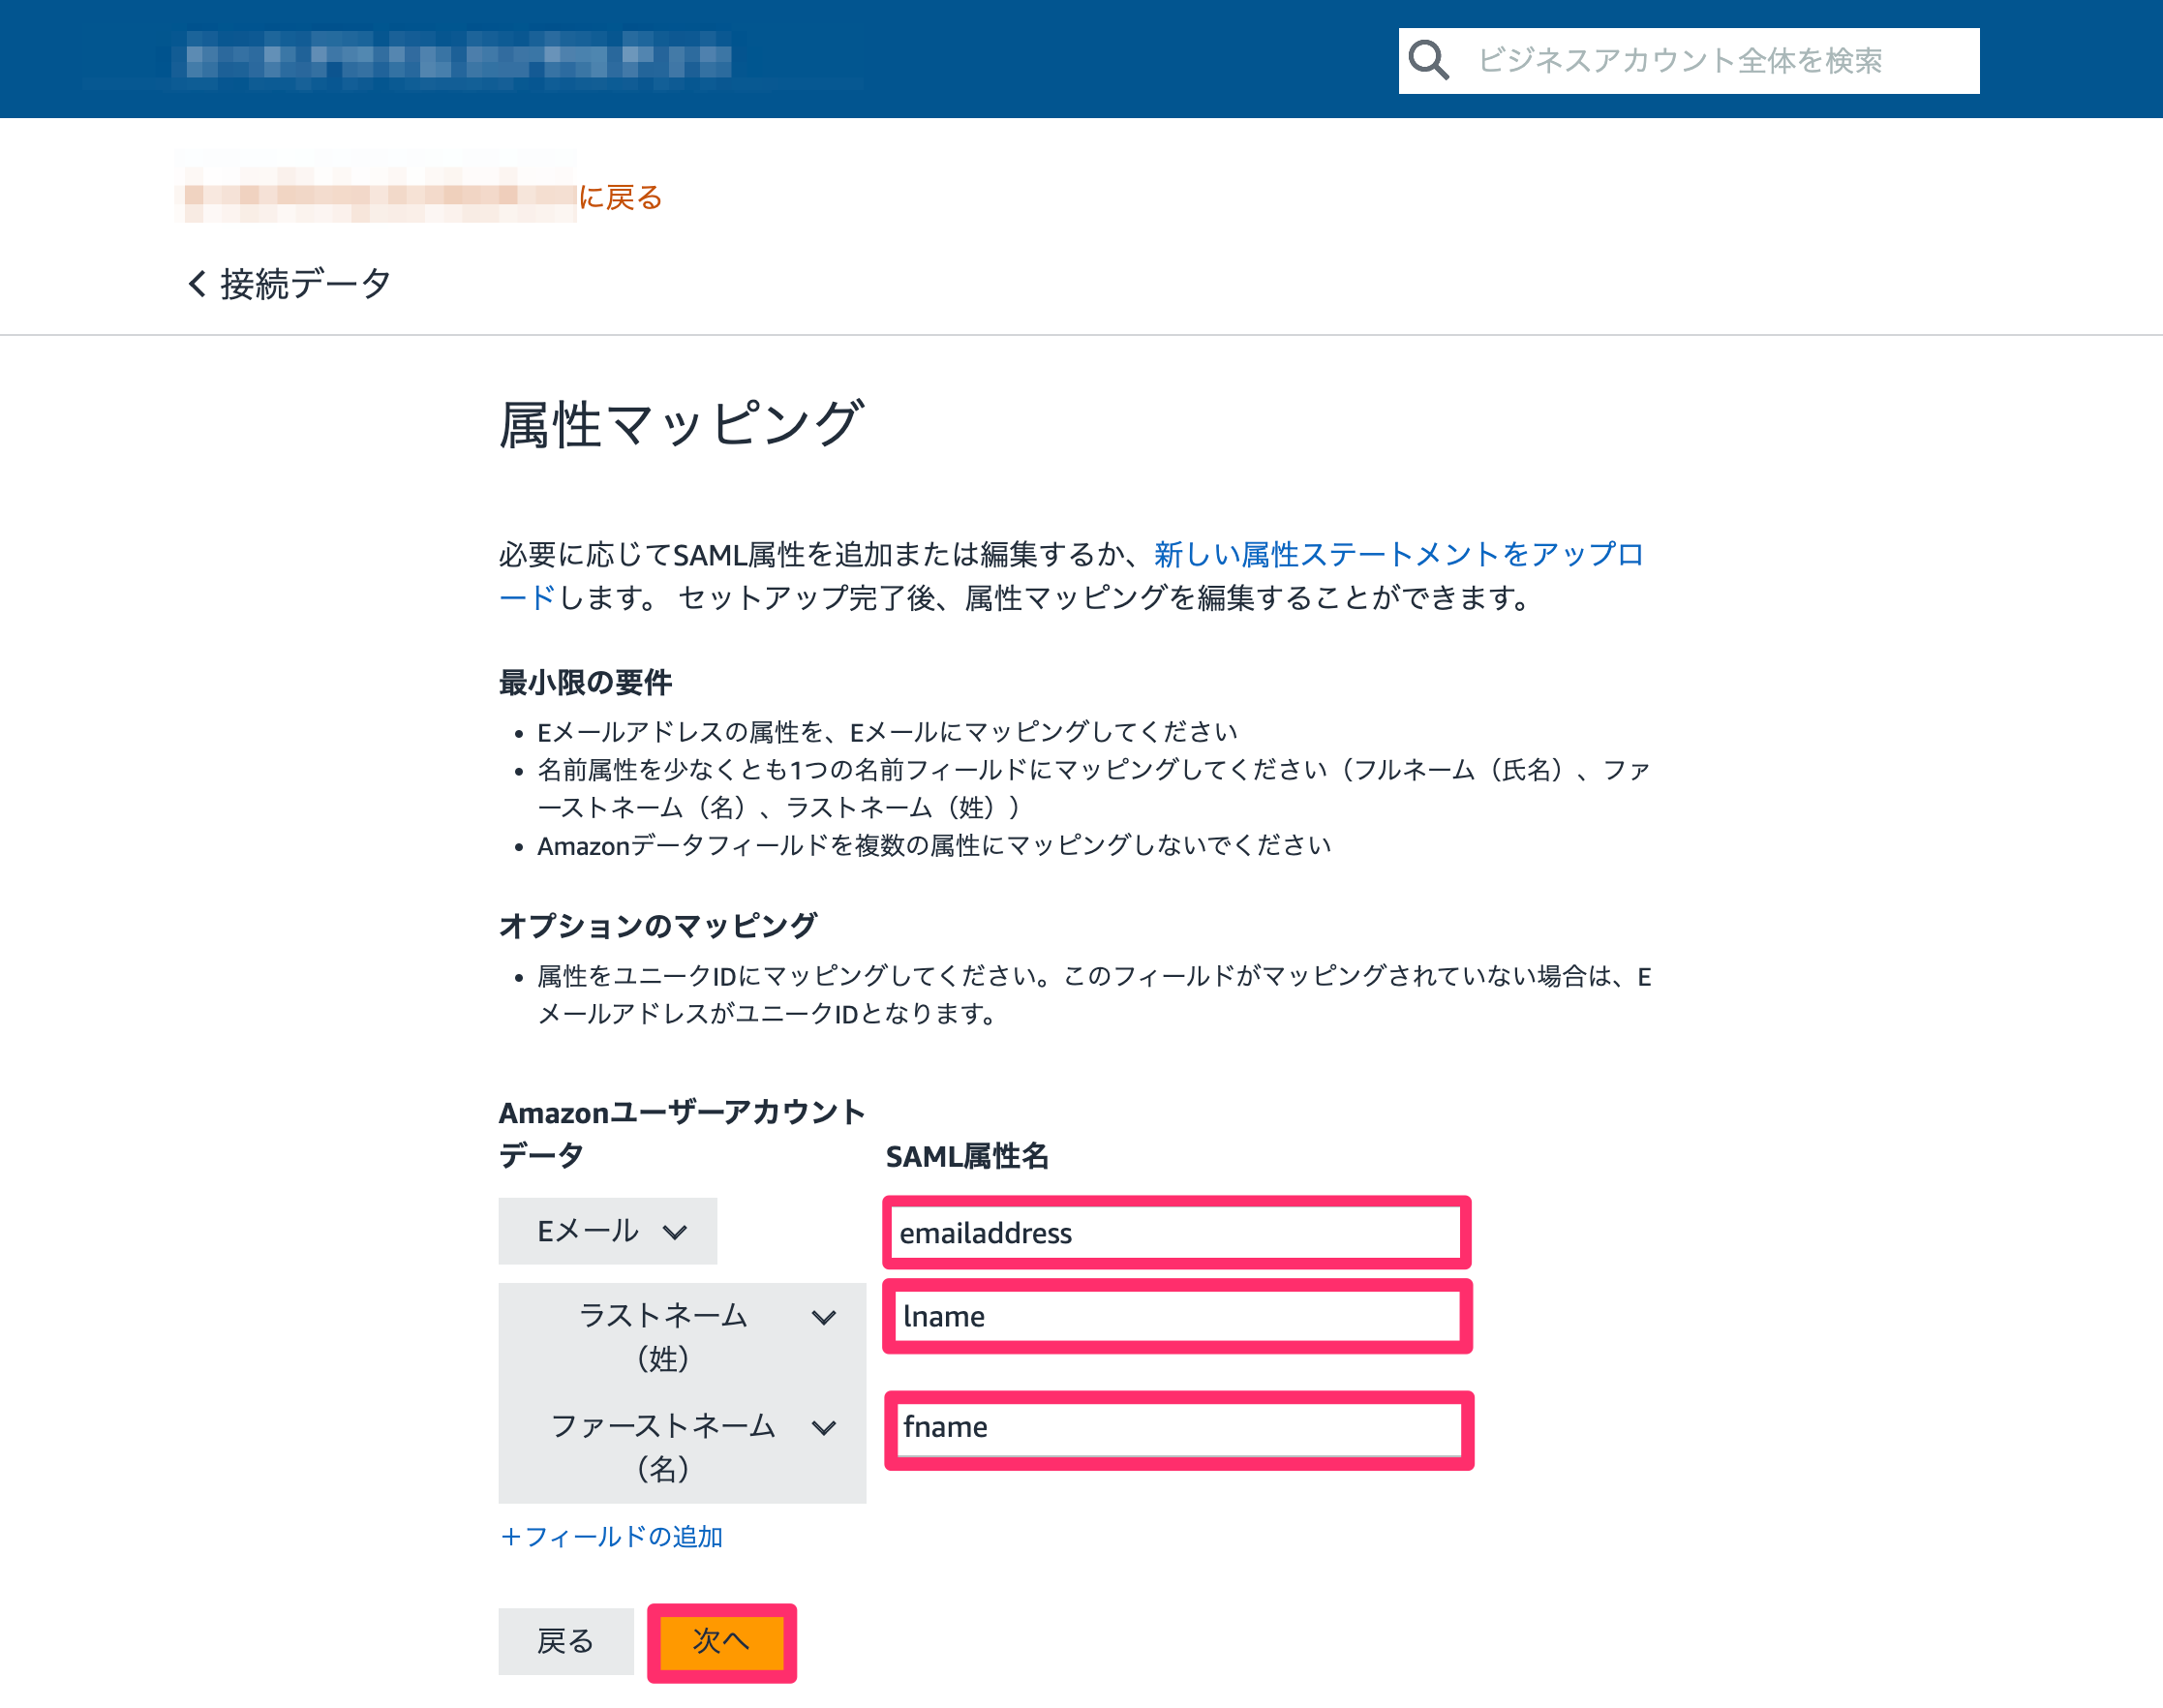This screenshot has width=2163, height=1708.
Task: Click the 接続データ heading text
Action: tap(306, 284)
